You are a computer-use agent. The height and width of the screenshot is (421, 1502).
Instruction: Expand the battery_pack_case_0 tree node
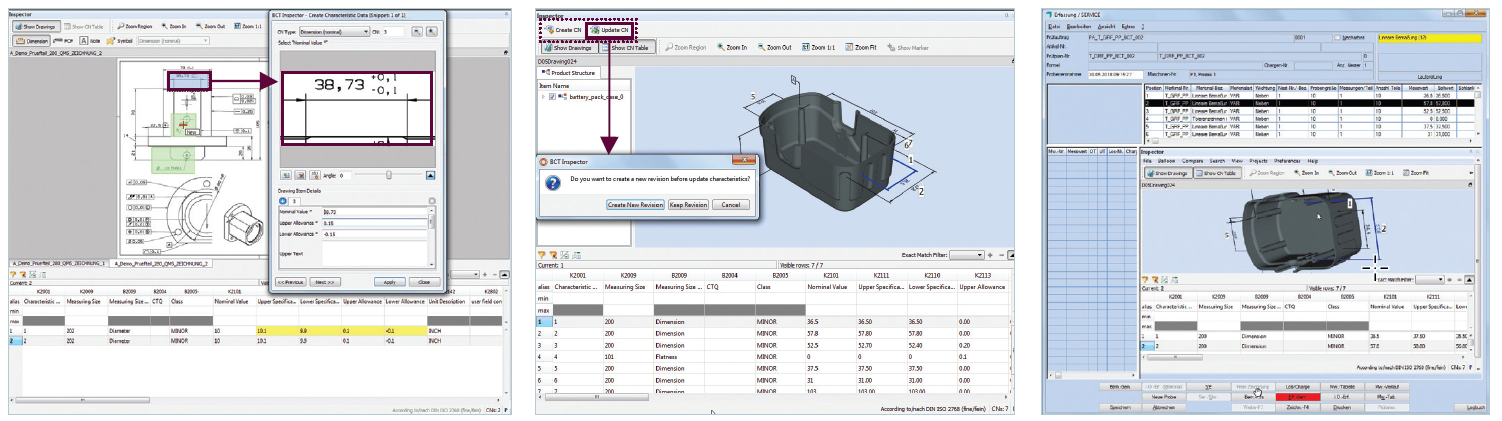pyautogui.click(x=543, y=97)
